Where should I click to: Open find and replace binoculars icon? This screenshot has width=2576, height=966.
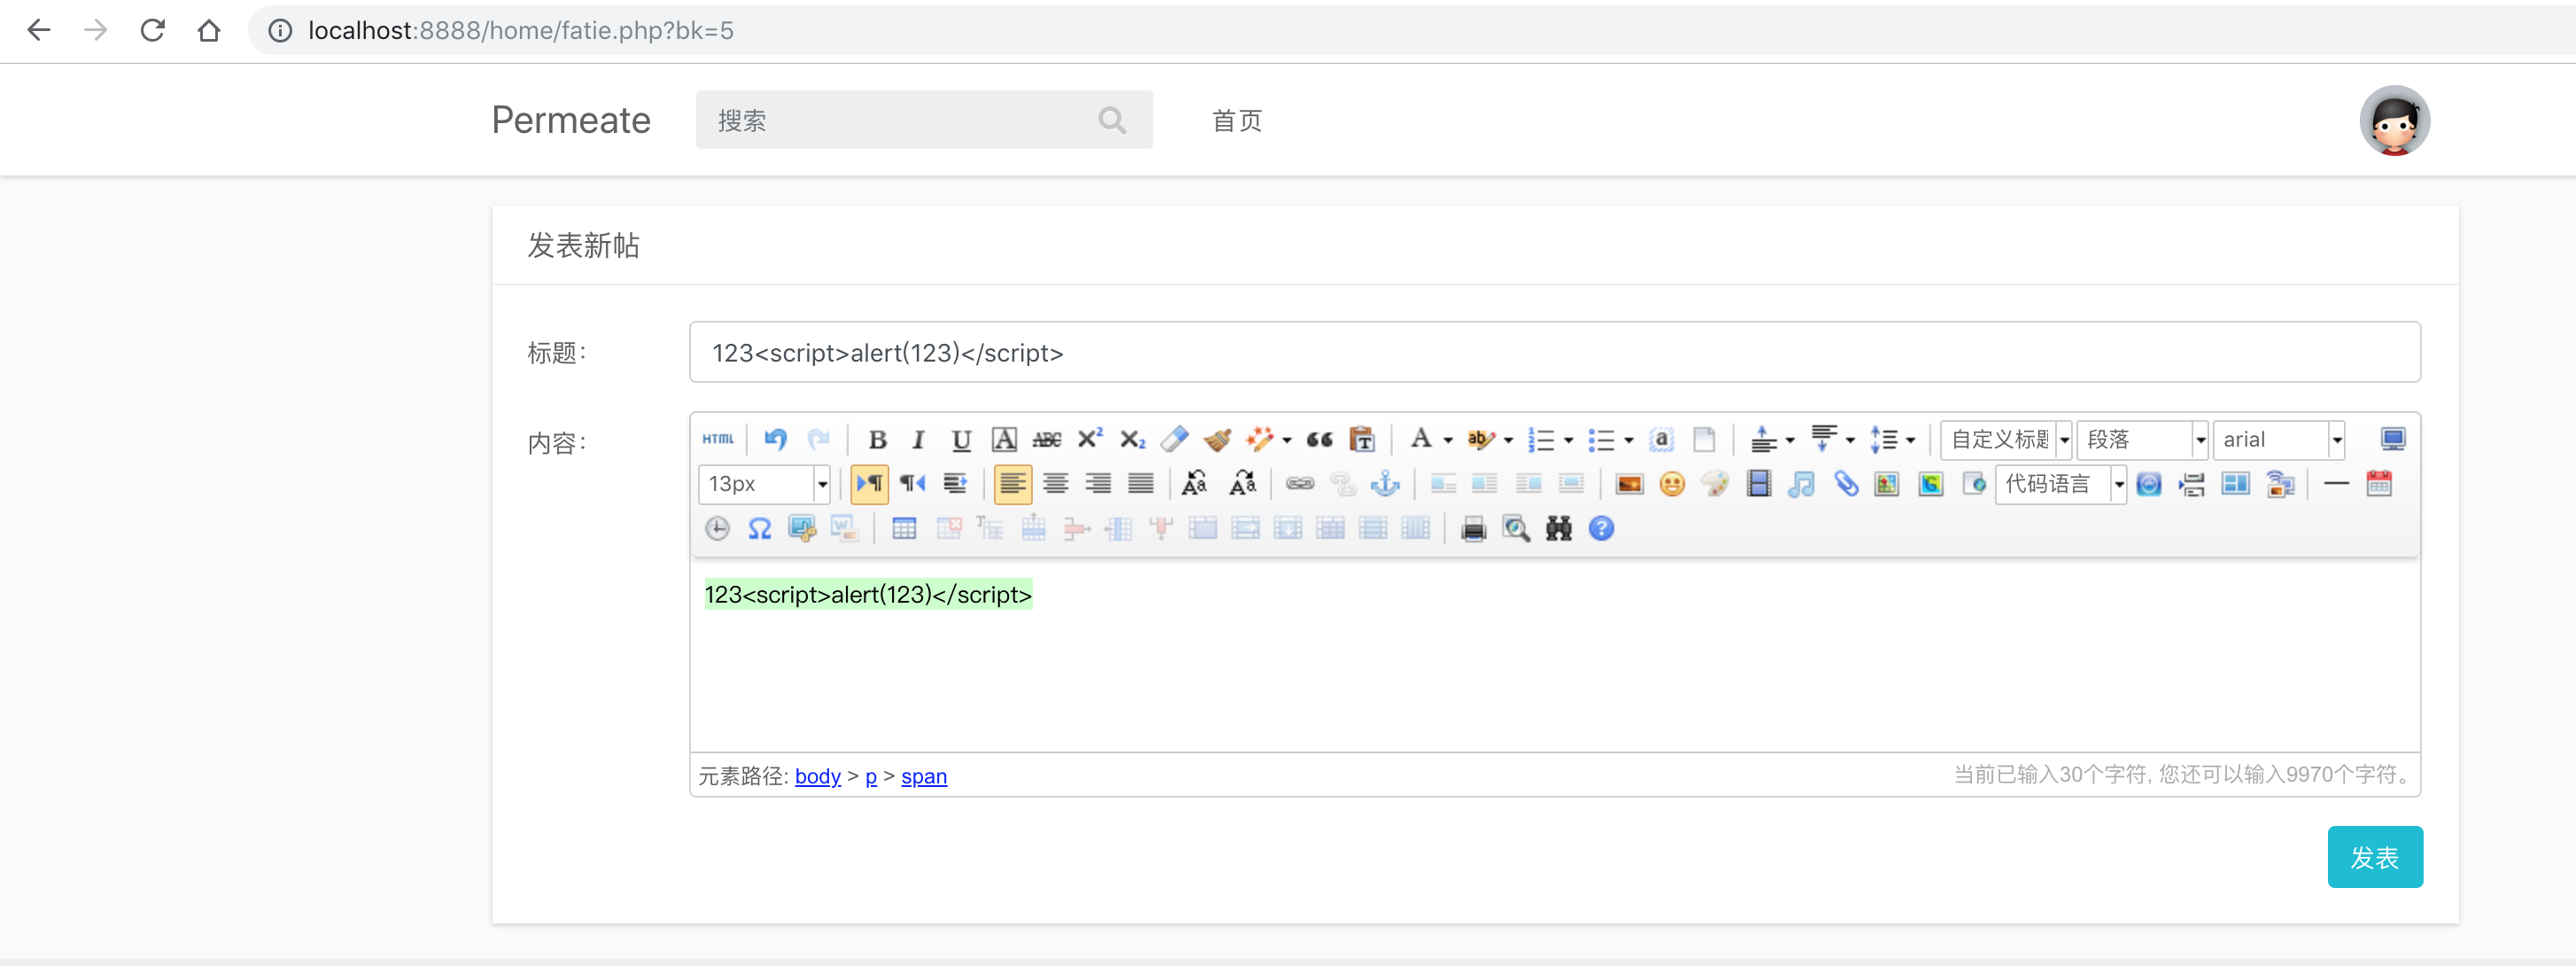tap(1558, 528)
